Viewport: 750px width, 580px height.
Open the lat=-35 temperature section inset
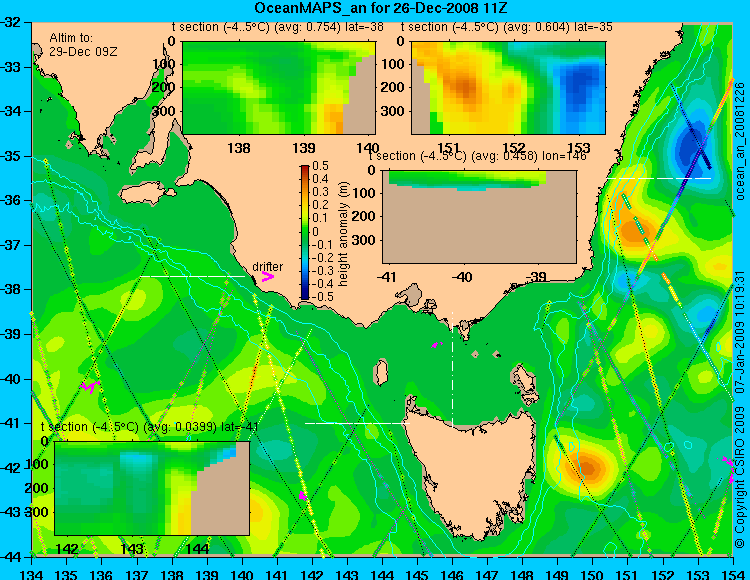click(508, 88)
